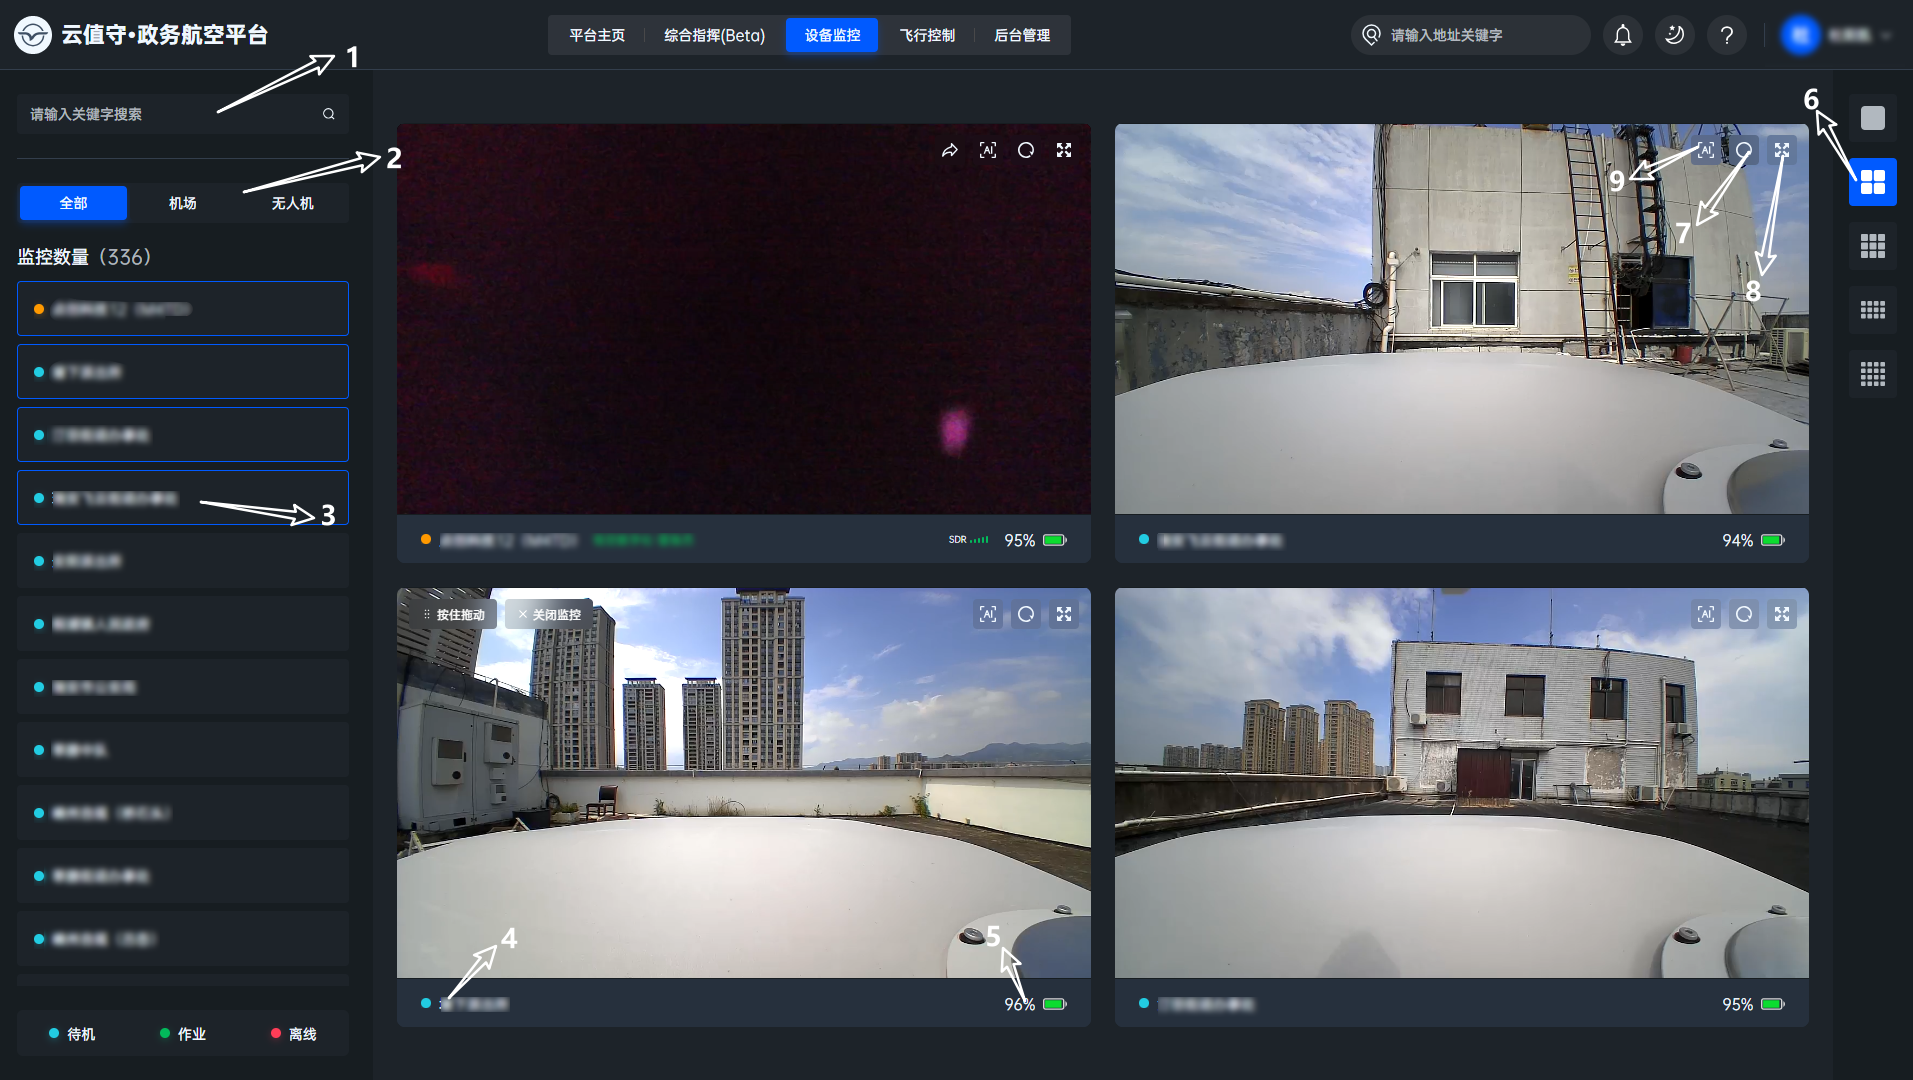Click the search magnifier in the sidebar
The image size is (1913, 1080).
click(x=328, y=114)
